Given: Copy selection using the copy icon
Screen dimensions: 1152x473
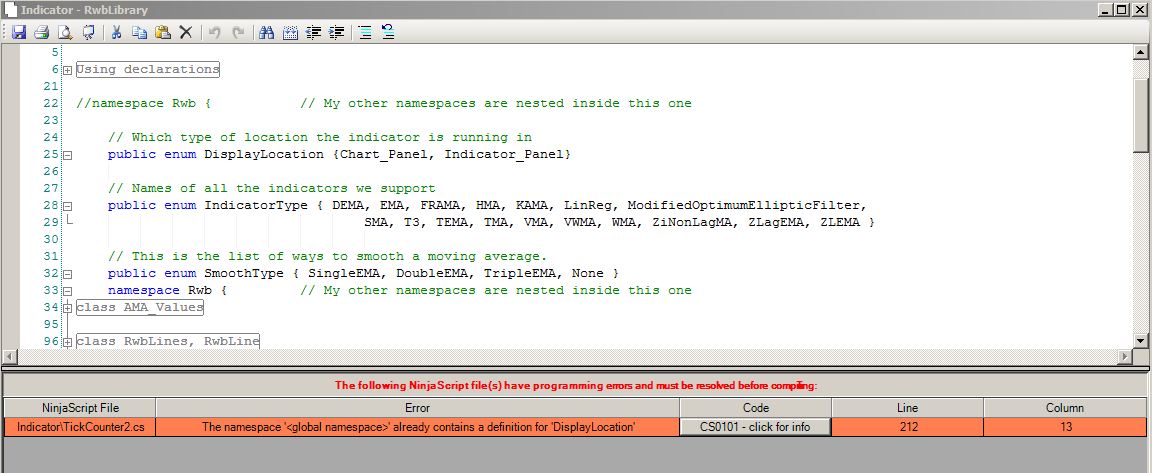Looking at the screenshot, I should 140,32.
